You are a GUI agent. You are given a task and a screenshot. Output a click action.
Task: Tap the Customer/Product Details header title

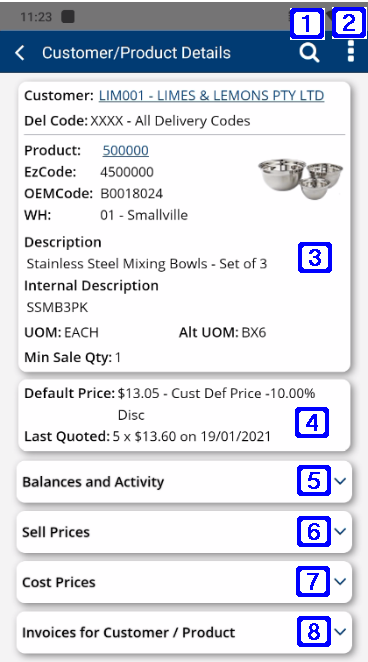coord(136,53)
